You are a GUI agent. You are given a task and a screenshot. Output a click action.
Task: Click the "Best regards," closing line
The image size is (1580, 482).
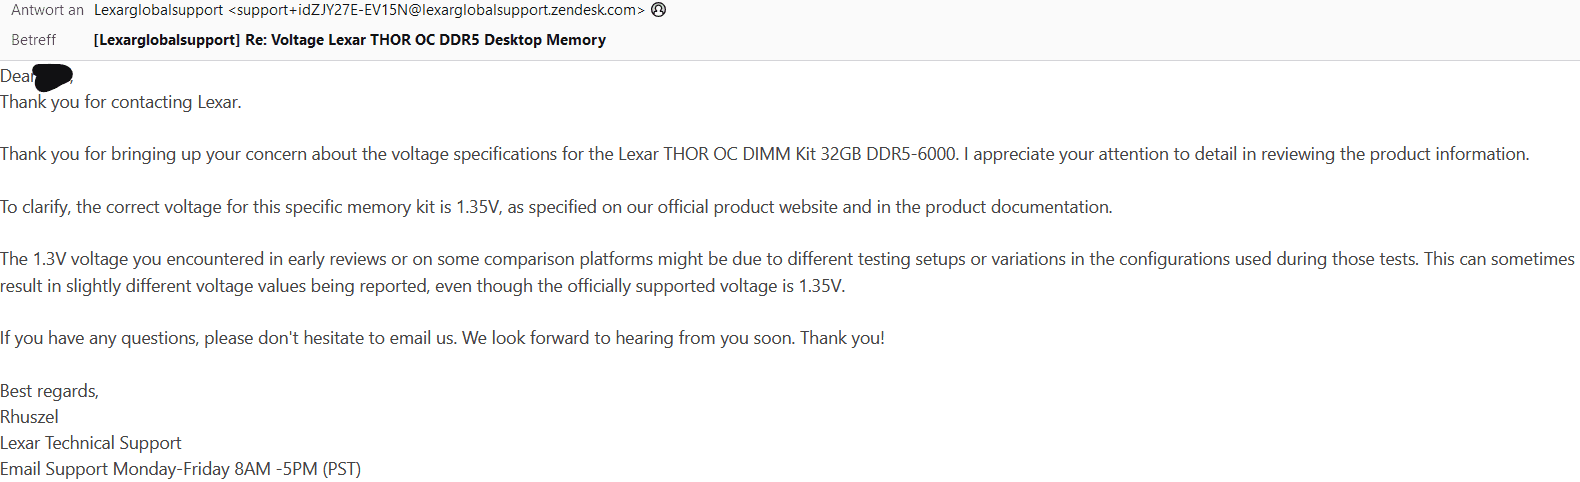click(x=49, y=391)
